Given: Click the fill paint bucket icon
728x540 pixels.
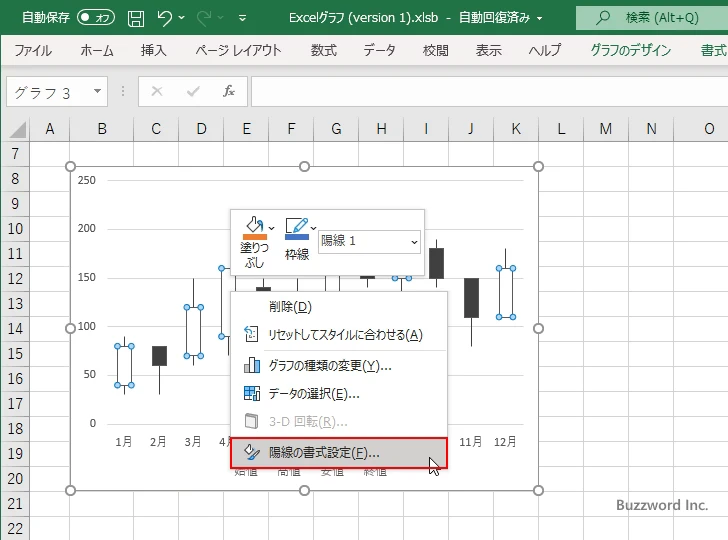Looking at the screenshot, I should (x=253, y=225).
